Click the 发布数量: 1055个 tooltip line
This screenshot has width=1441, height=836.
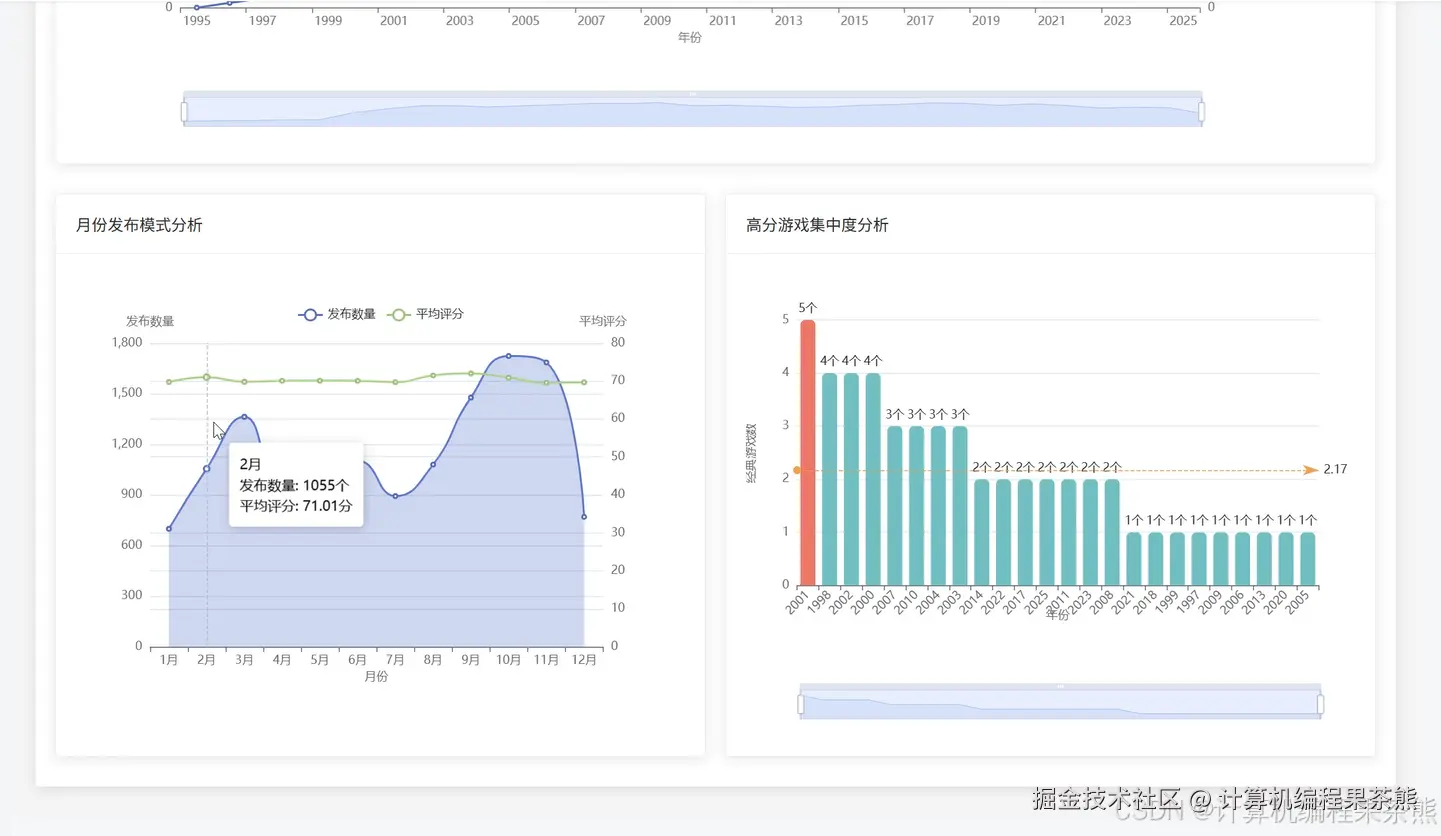click(294, 485)
